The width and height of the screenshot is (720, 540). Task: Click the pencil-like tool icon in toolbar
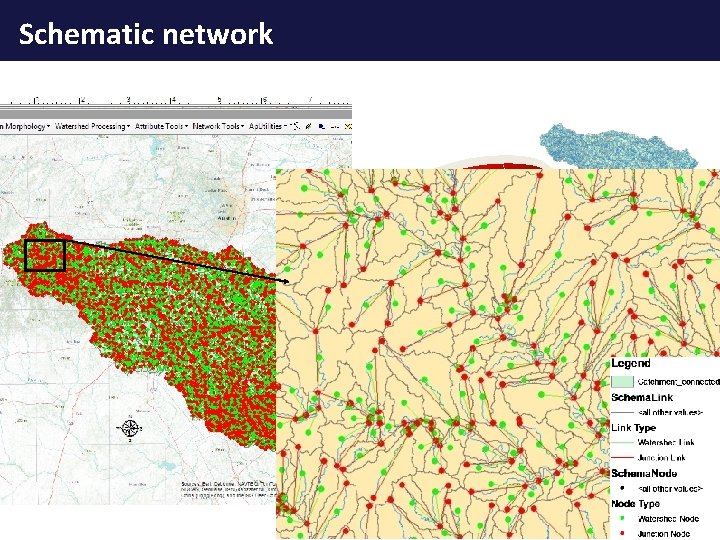click(309, 126)
